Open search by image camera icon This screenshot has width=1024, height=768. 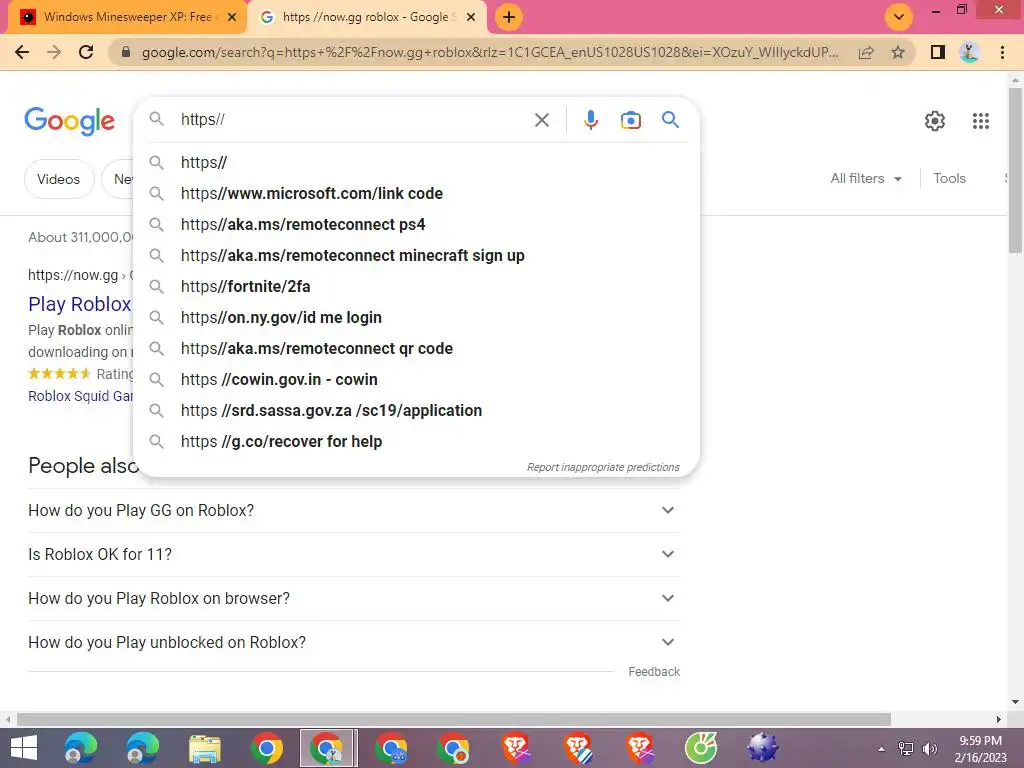[630, 120]
